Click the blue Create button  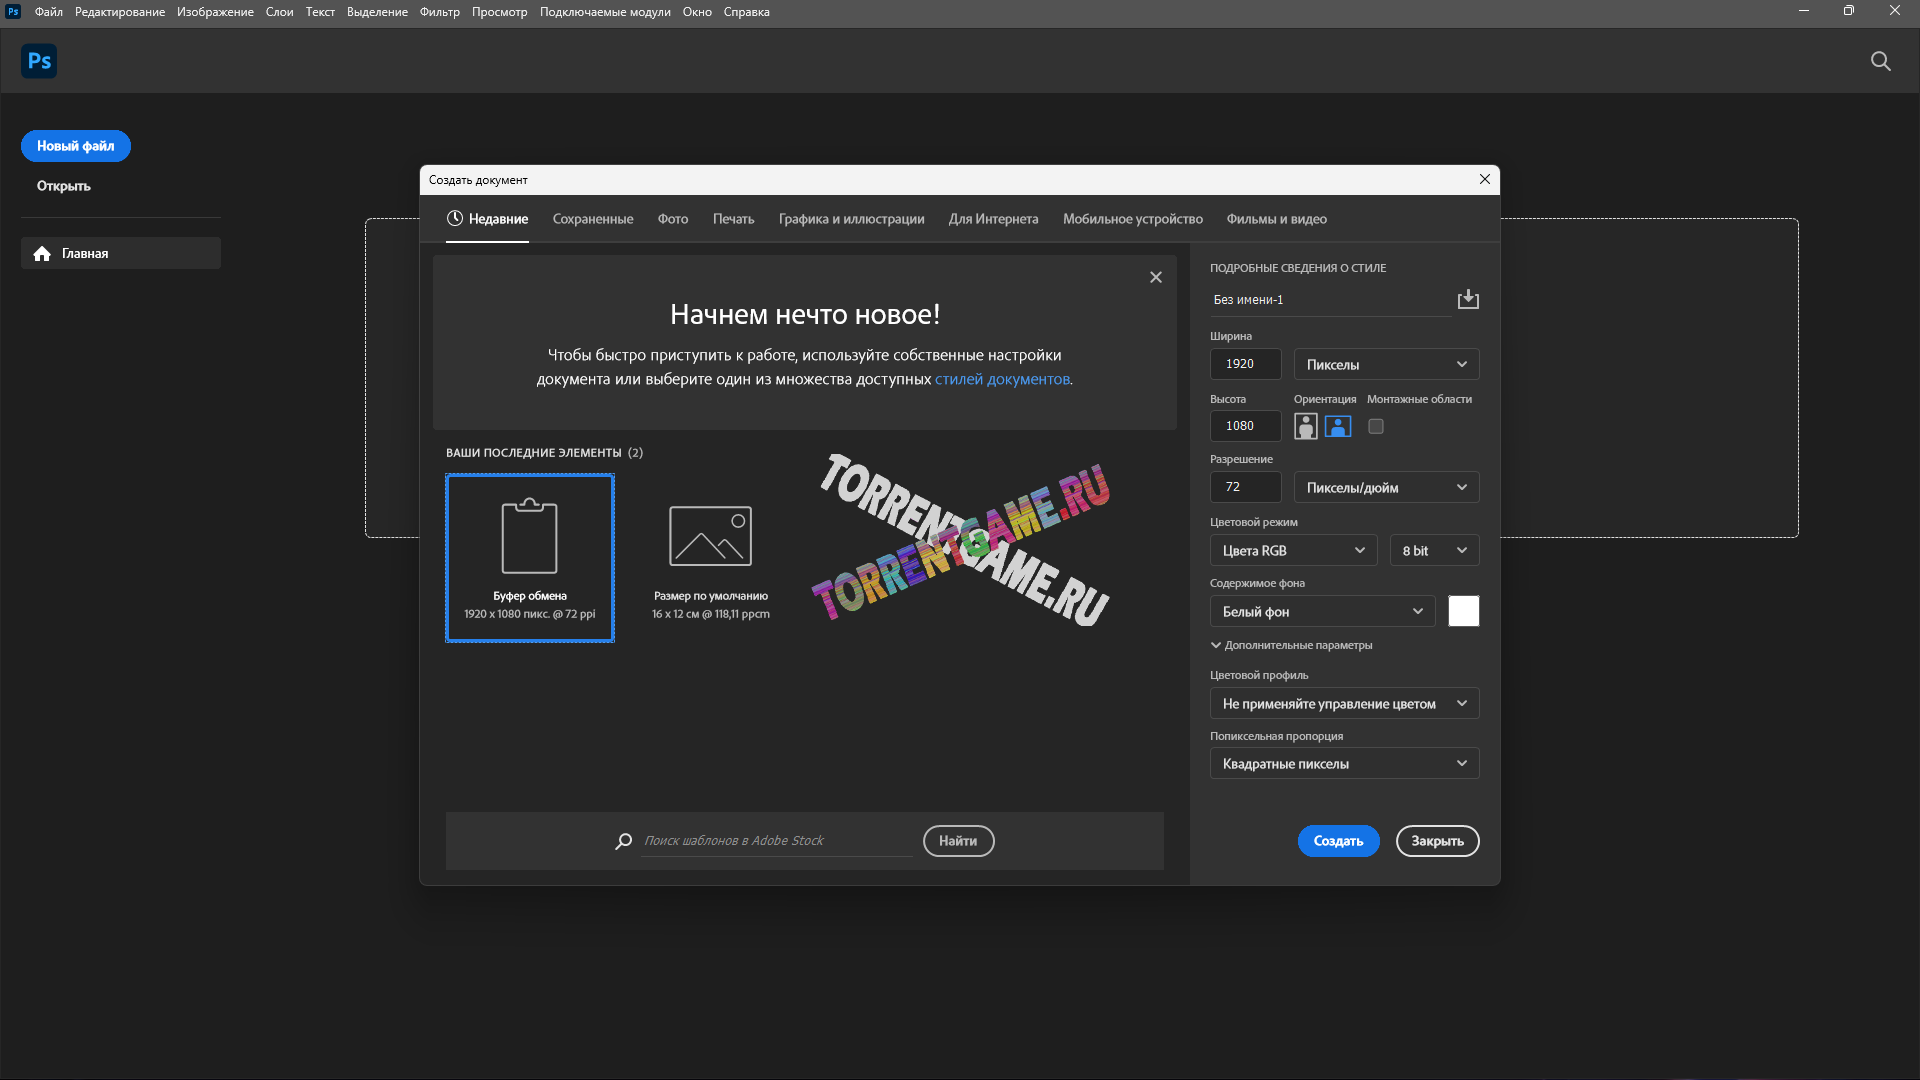point(1337,841)
